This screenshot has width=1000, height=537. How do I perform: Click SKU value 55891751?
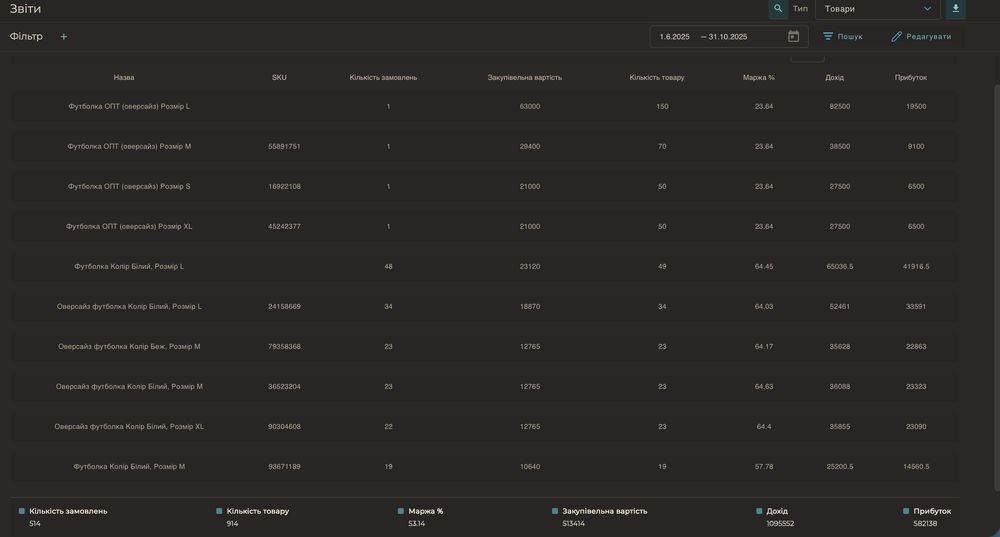click(x=284, y=147)
